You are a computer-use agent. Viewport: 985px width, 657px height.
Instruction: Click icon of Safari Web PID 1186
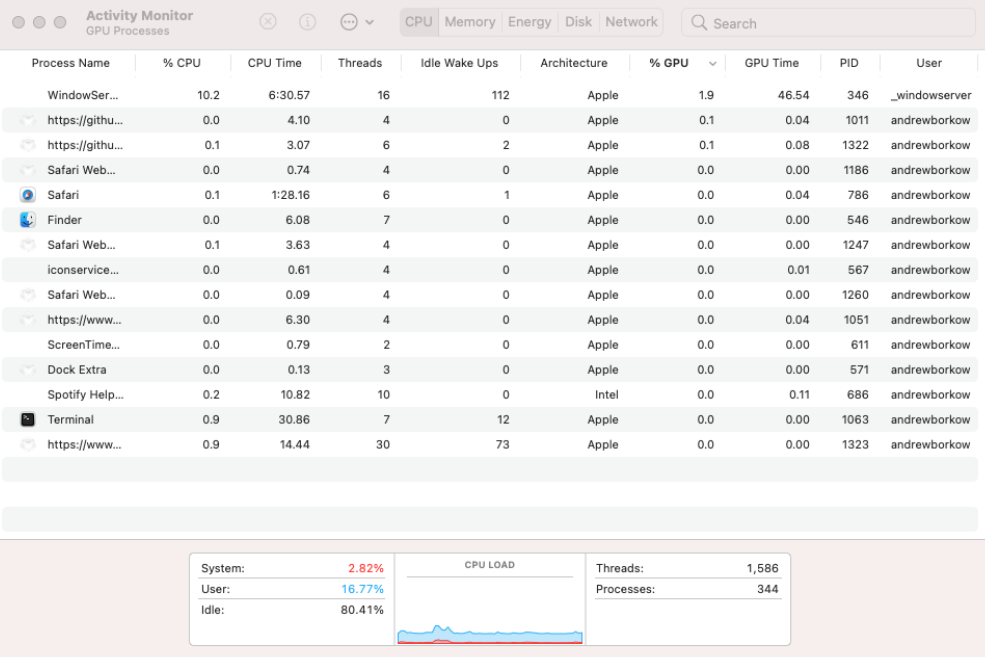[28, 170]
